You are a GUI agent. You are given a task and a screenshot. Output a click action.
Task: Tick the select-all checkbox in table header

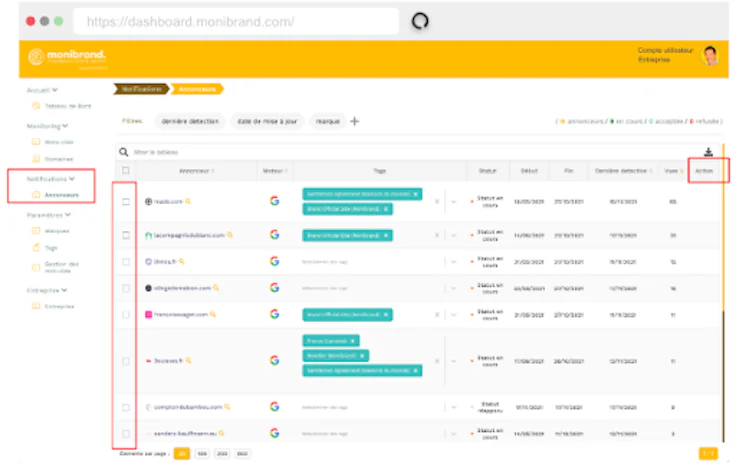(x=126, y=170)
